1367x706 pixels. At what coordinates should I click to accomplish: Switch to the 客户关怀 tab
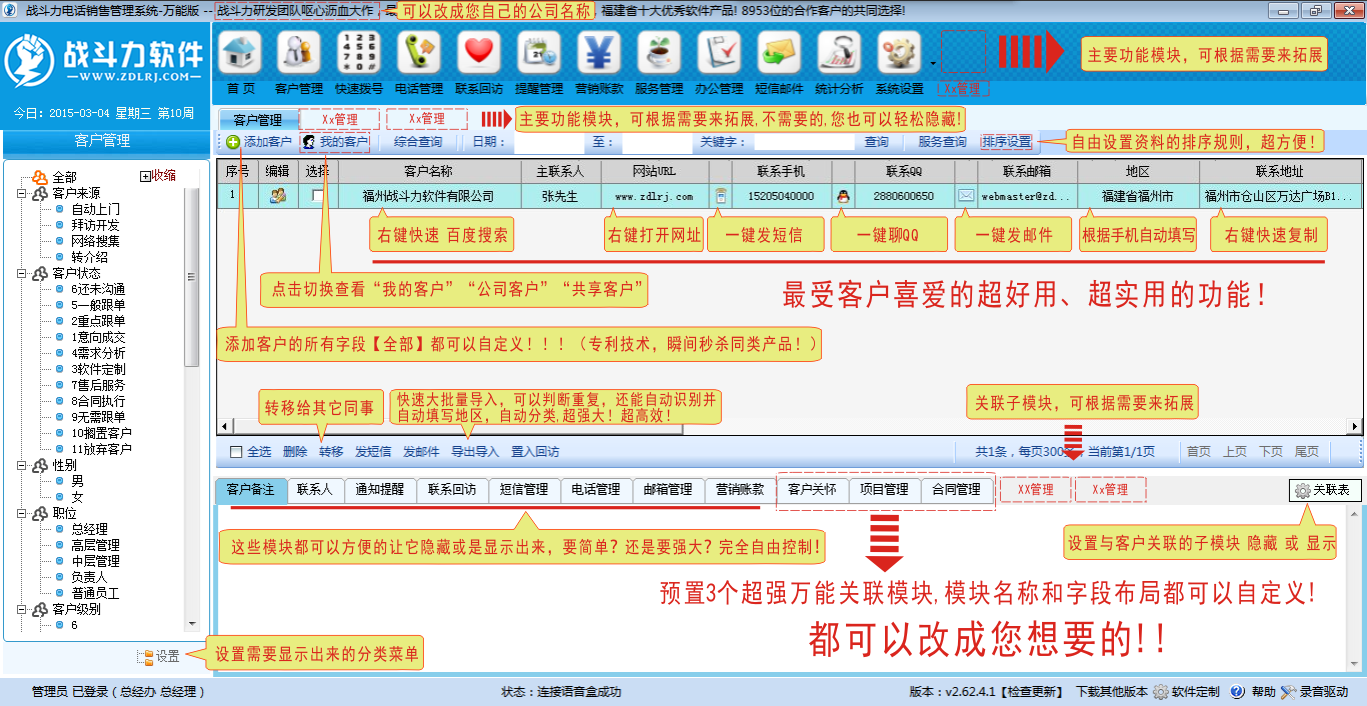[812, 490]
